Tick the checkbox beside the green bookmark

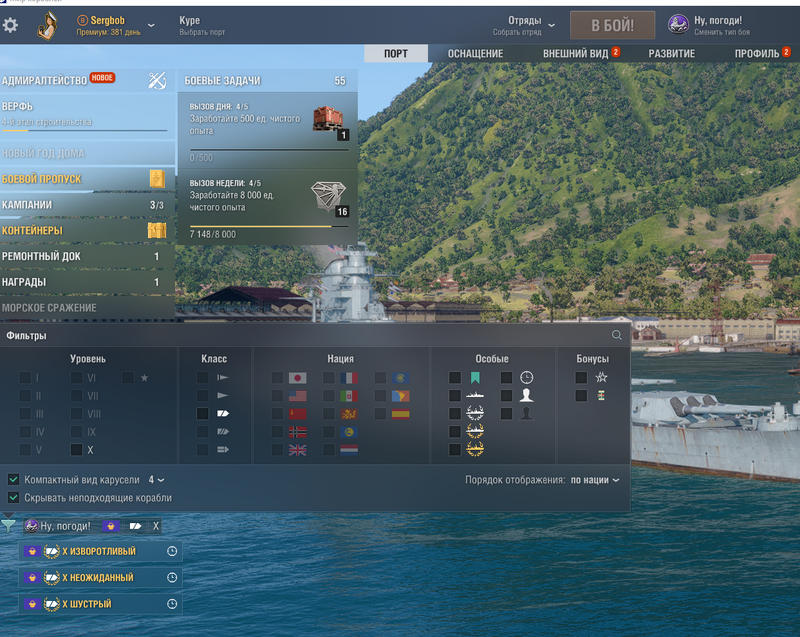pos(455,377)
